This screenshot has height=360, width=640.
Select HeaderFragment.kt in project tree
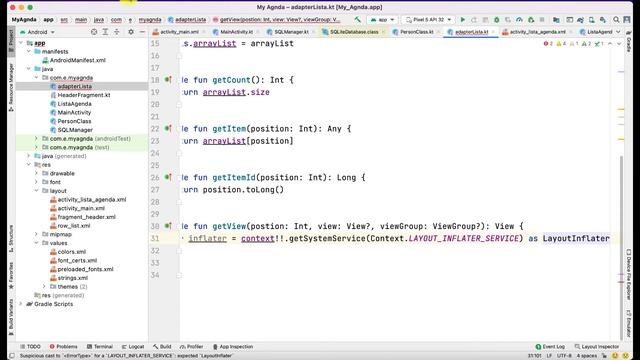pyautogui.click(x=80, y=95)
